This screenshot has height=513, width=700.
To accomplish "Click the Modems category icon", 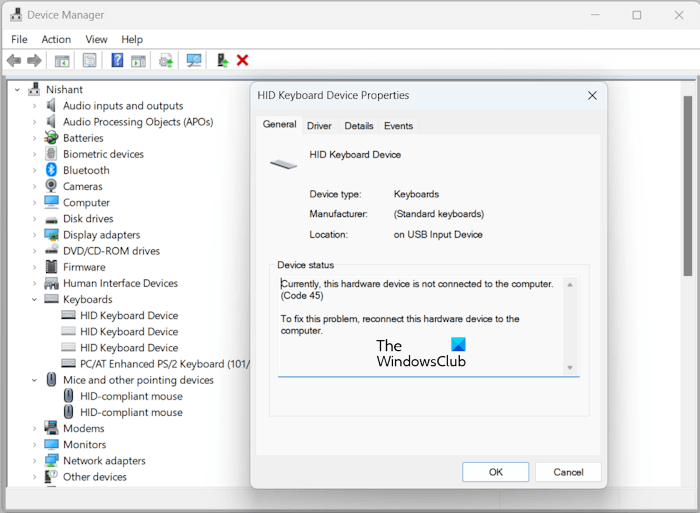I will click(x=51, y=428).
